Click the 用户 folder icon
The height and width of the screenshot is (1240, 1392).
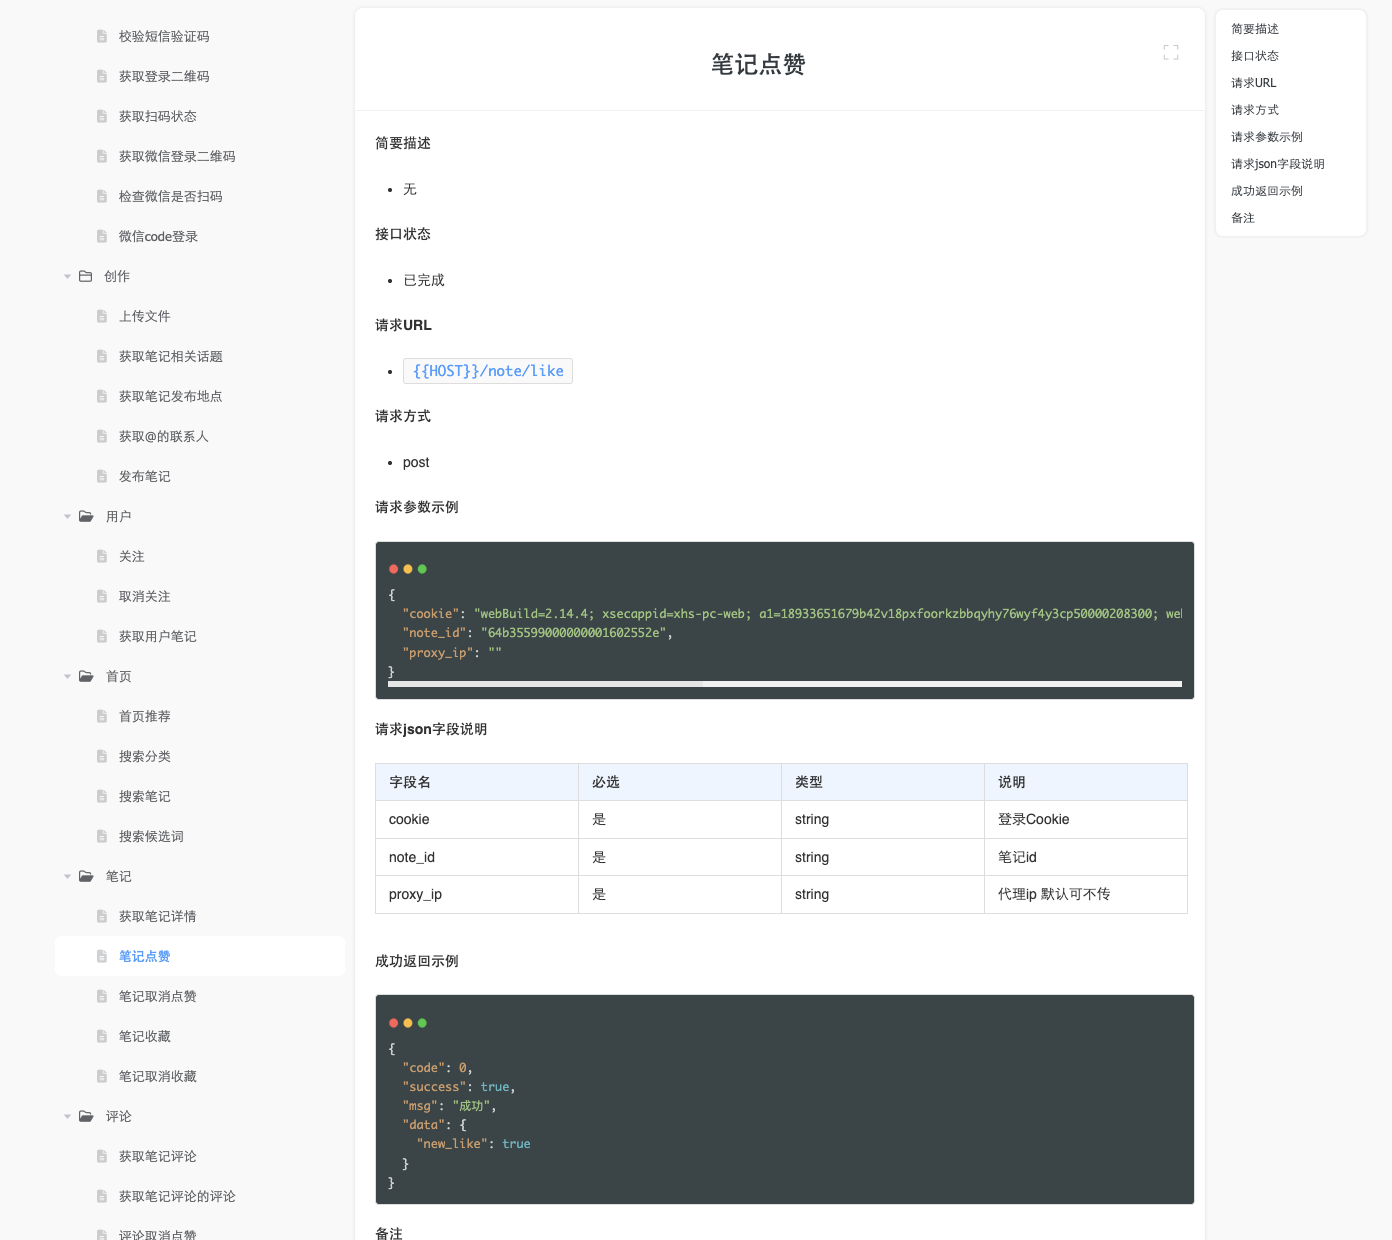pyautogui.click(x=86, y=516)
